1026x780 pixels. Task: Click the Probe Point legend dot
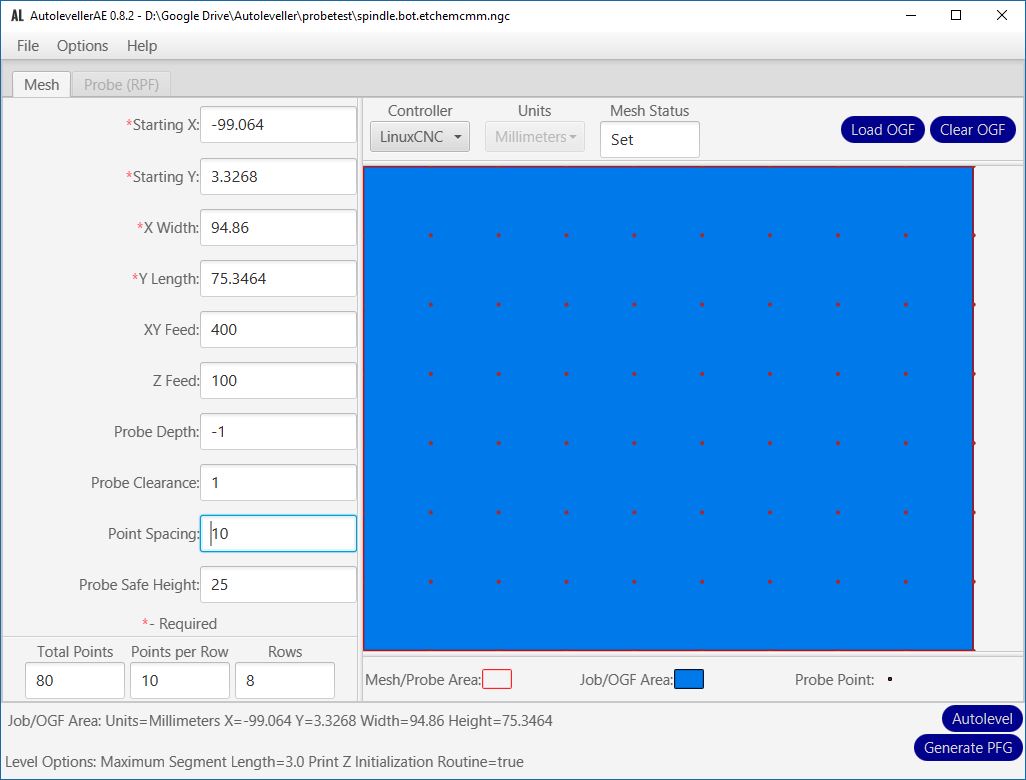click(889, 680)
